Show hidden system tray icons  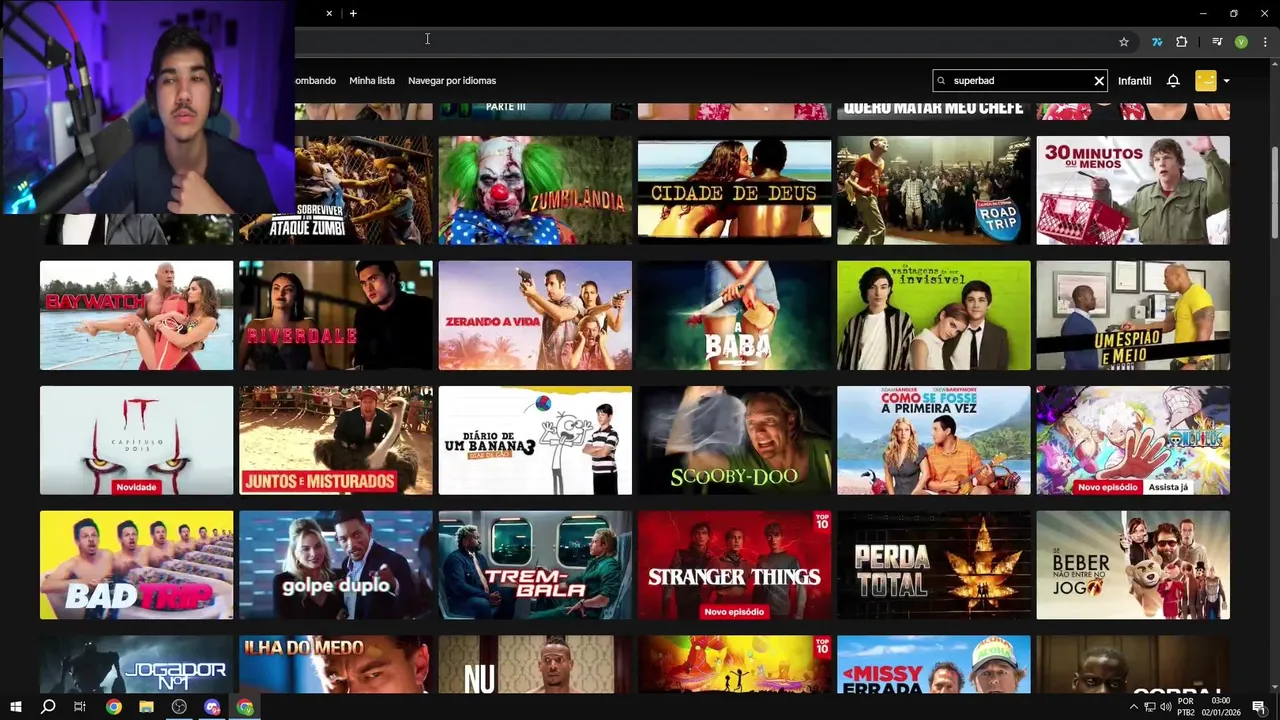[x=1134, y=707]
